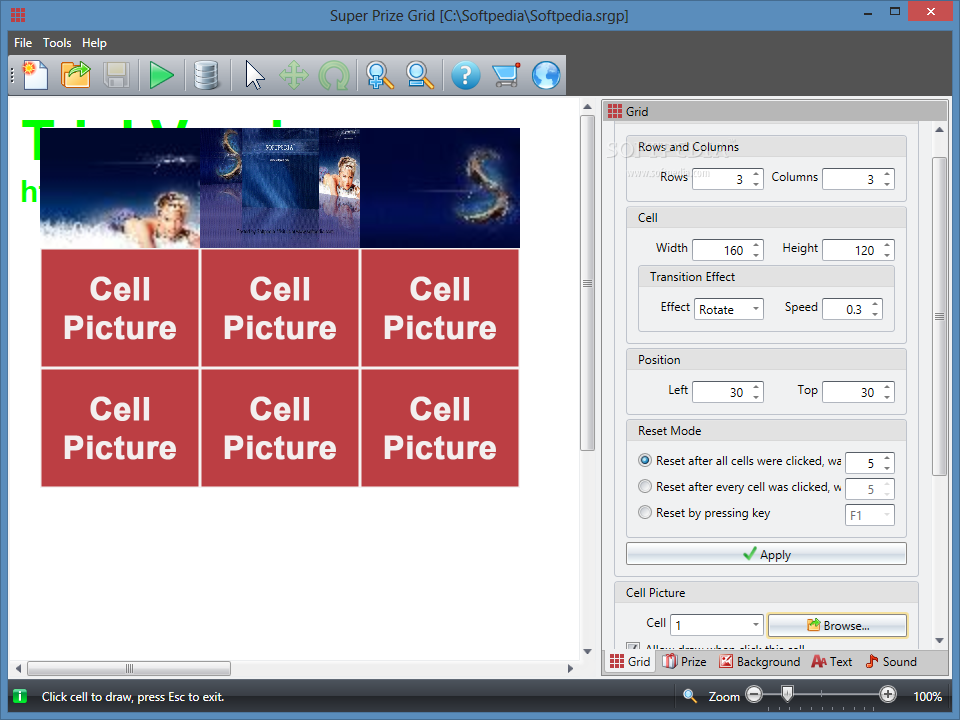Click the properties panel scroll-down arrow
Image resolution: width=960 pixels, height=720 pixels.
click(x=939, y=640)
